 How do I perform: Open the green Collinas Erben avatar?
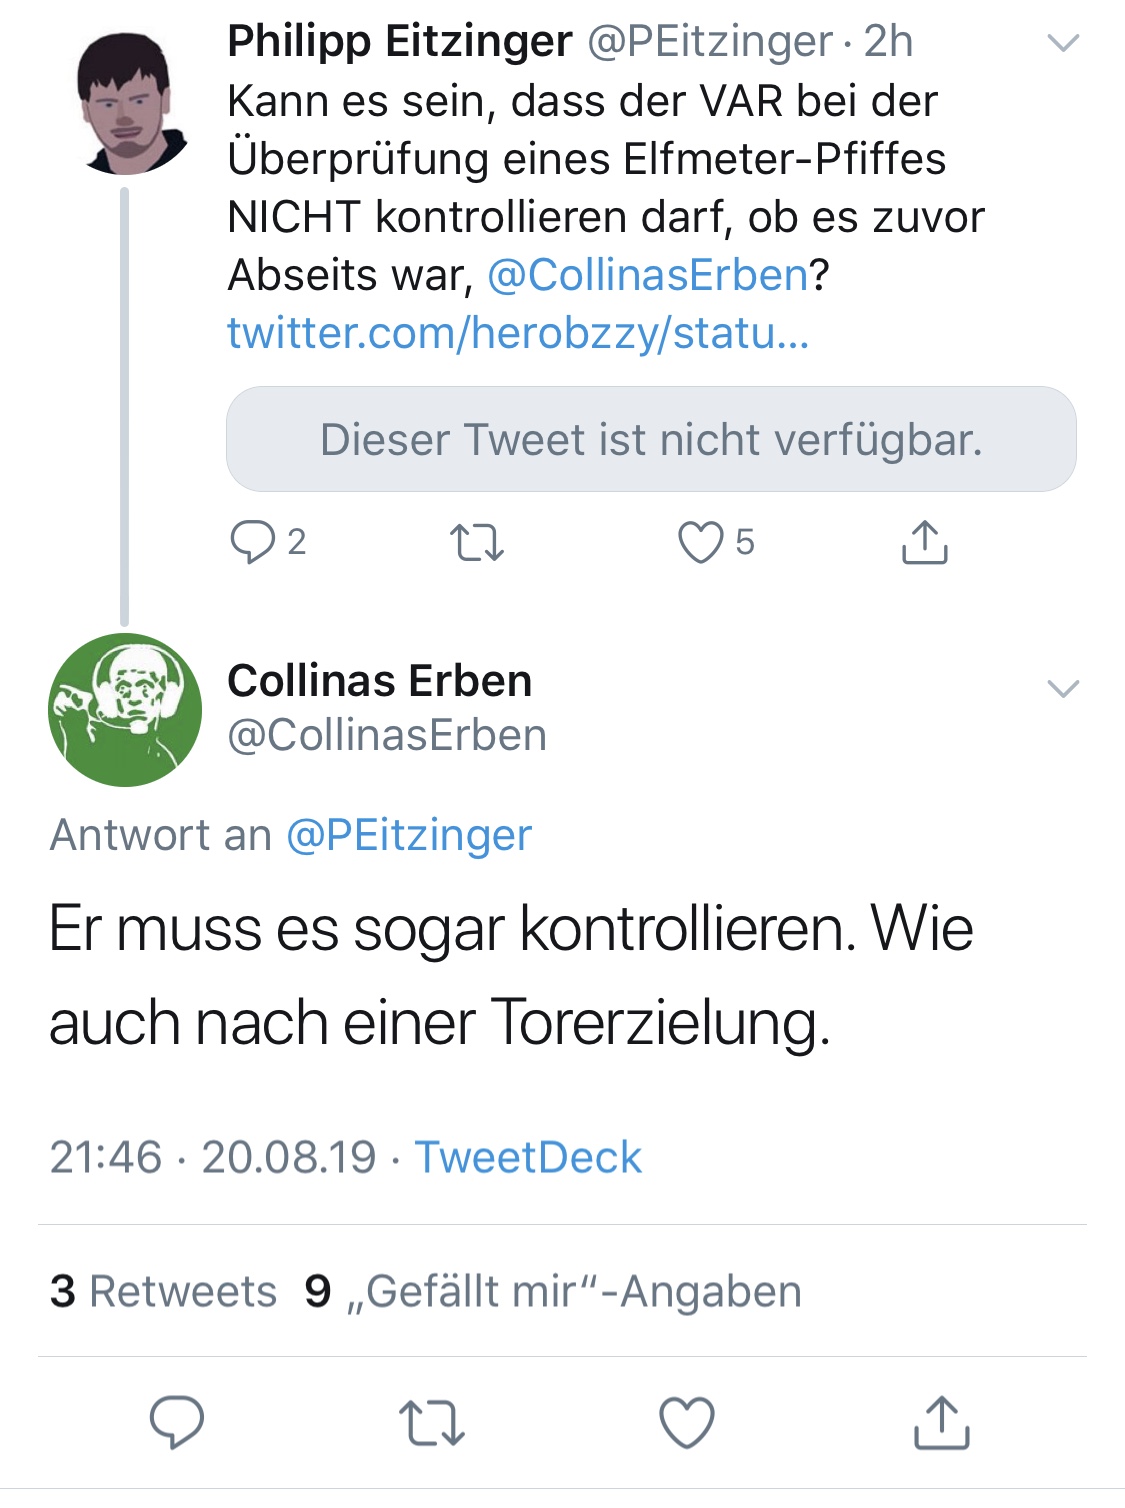point(125,710)
